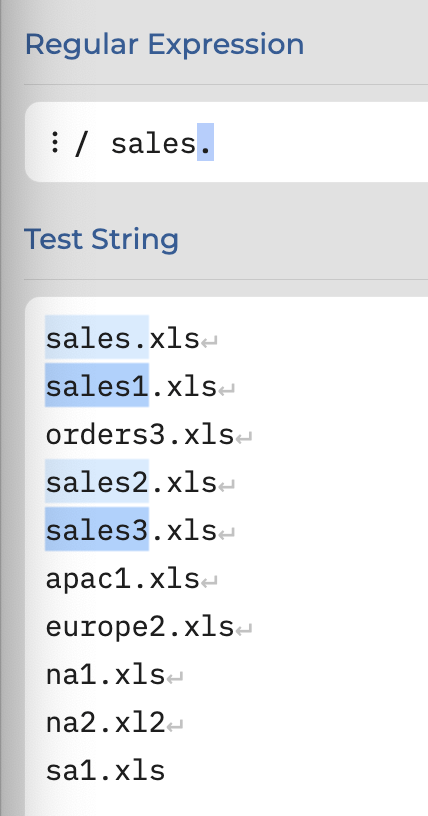Click the line-break symbol after europe2.xls
Image resolution: width=428 pixels, height=816 pixels.
click(244, 630)
